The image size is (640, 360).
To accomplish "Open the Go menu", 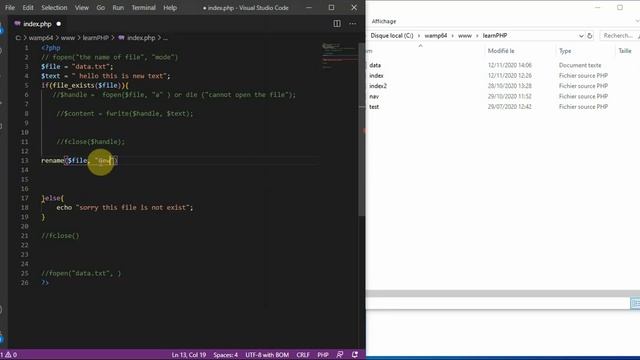I will (100, 7).
